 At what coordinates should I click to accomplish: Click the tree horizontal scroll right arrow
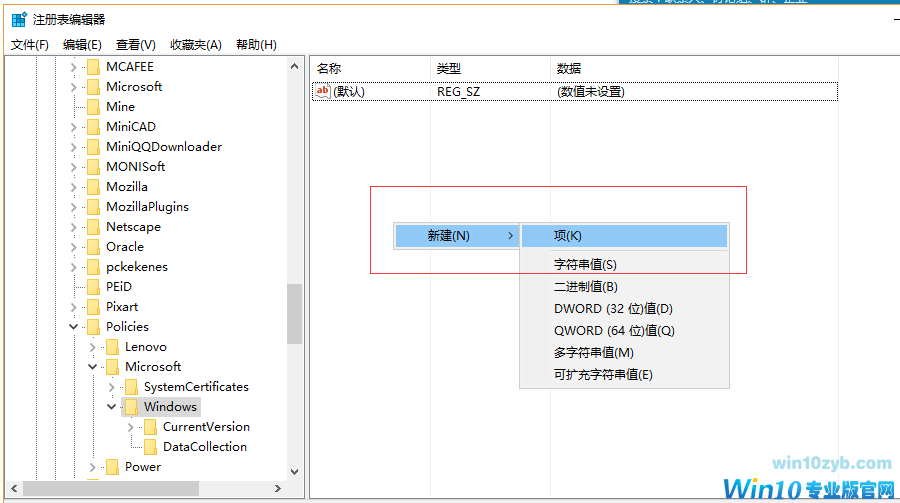point(278,489)
